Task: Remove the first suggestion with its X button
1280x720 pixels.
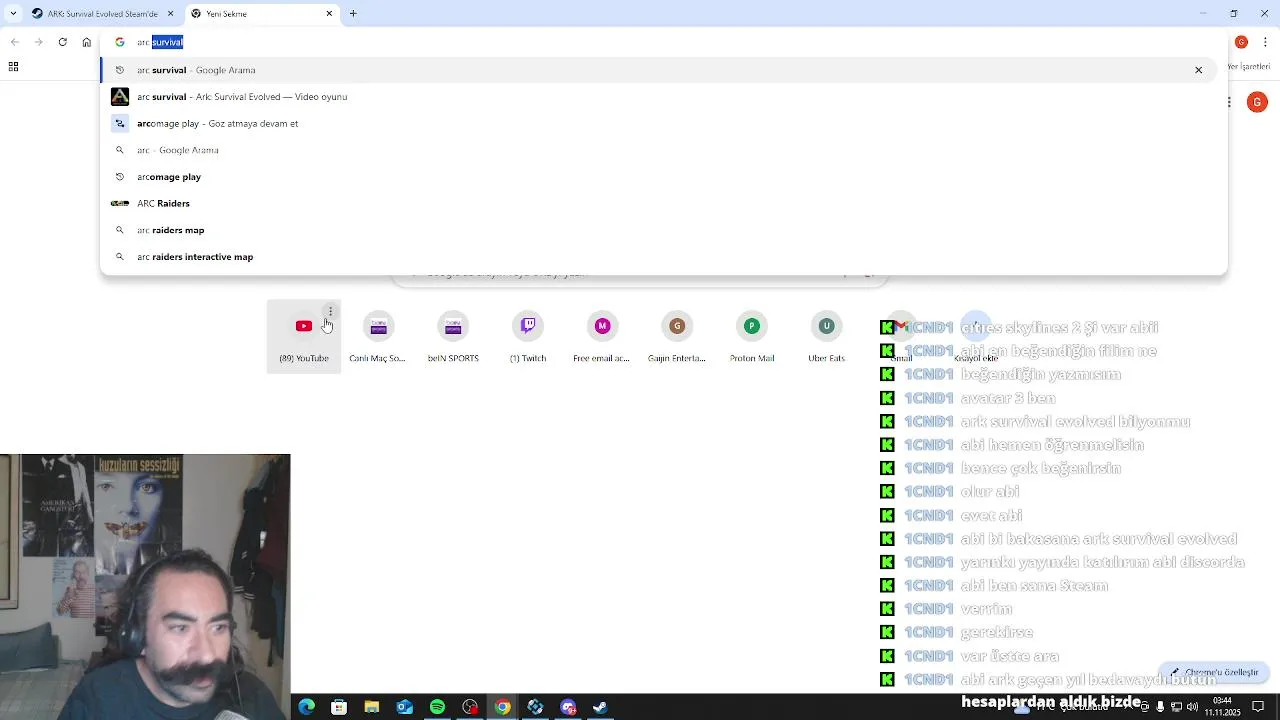Action: point(1198,70)
